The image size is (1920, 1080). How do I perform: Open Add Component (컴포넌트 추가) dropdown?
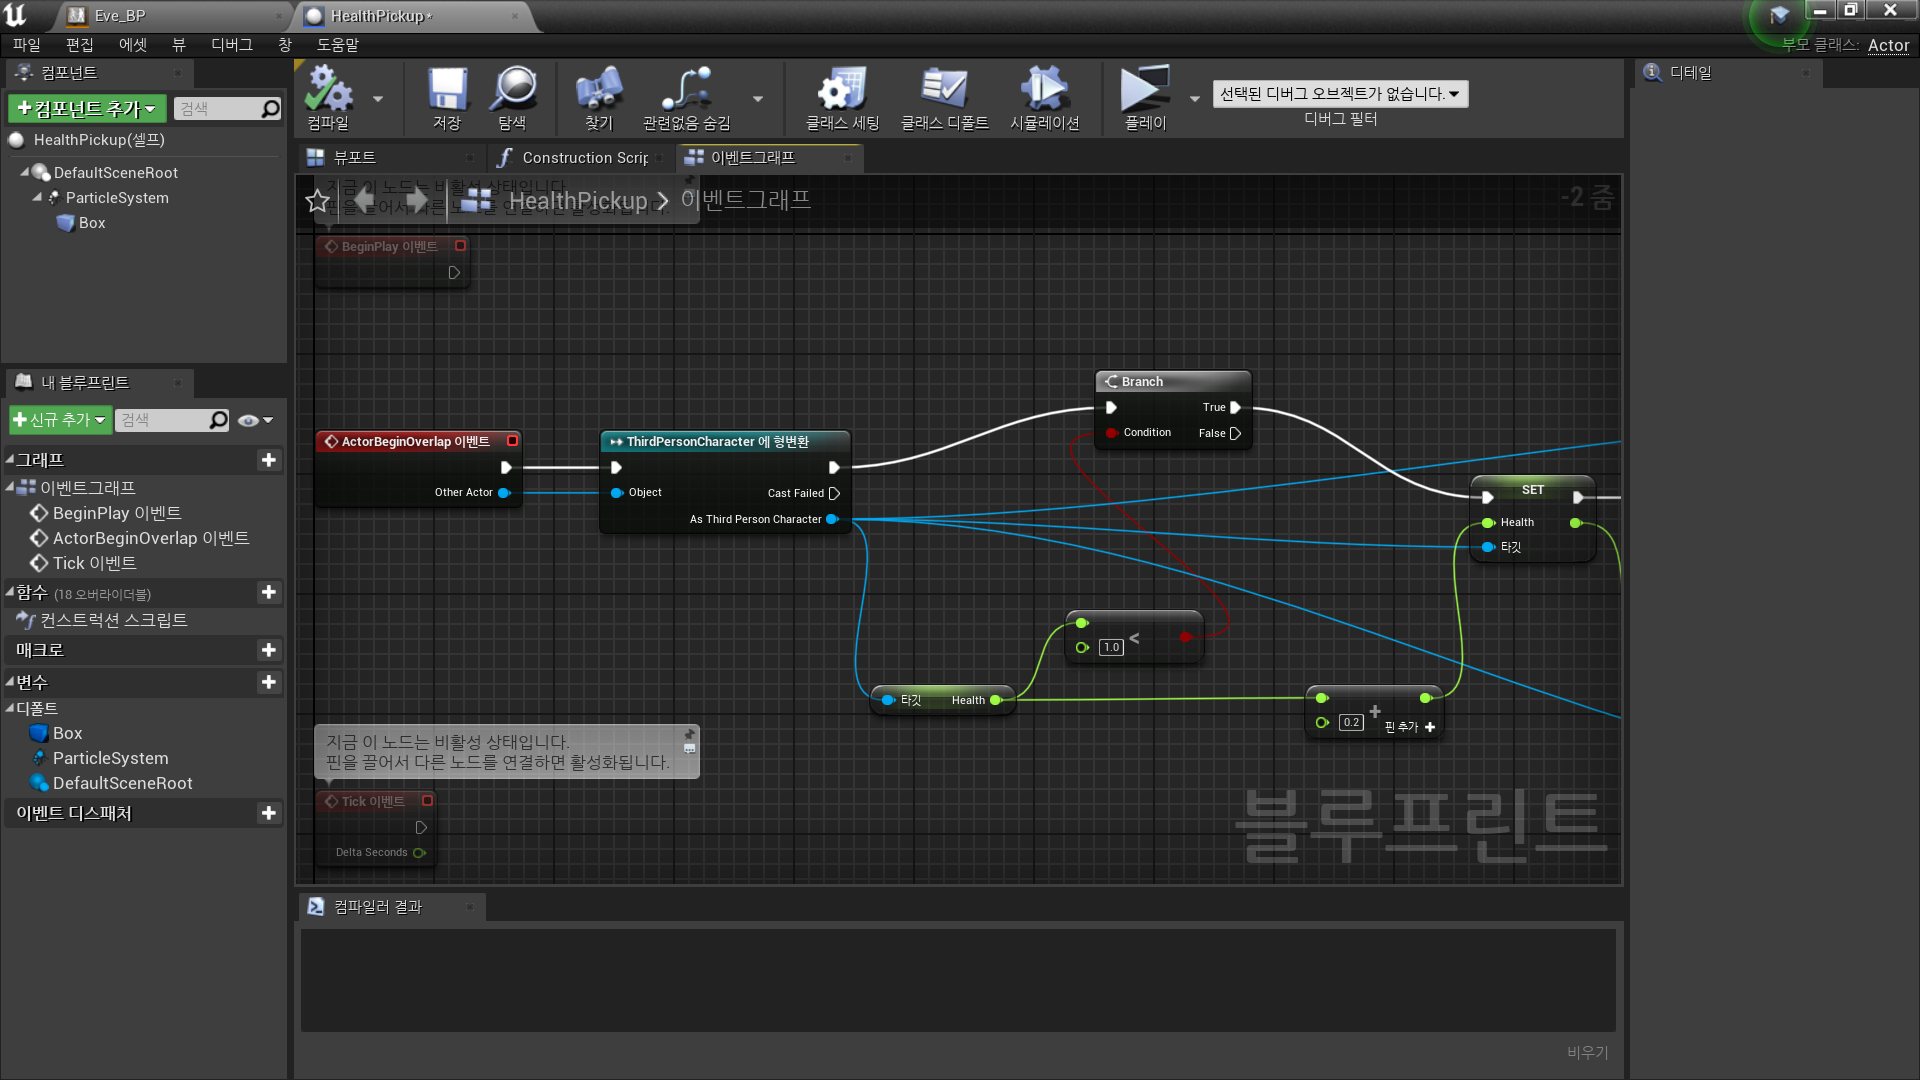coord(87,109)
